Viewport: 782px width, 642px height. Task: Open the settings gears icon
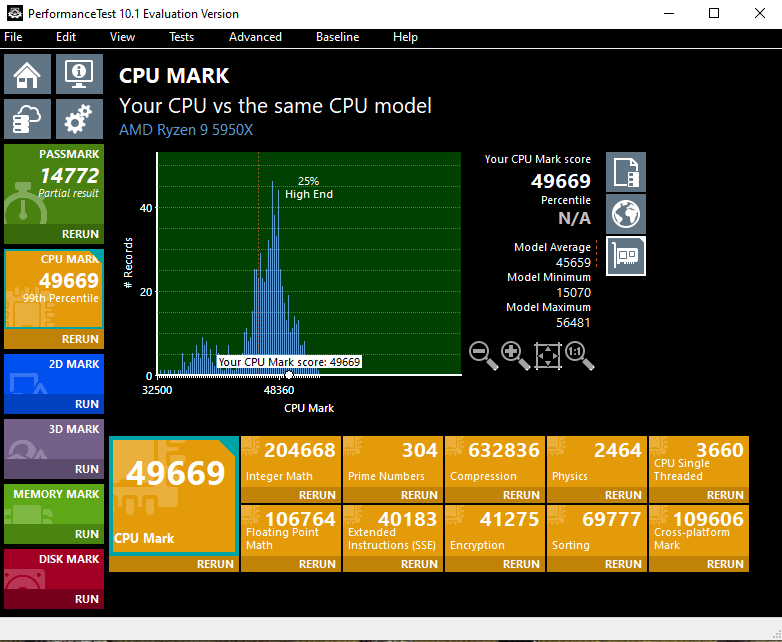pyautogui.click(x=78, y=120)
